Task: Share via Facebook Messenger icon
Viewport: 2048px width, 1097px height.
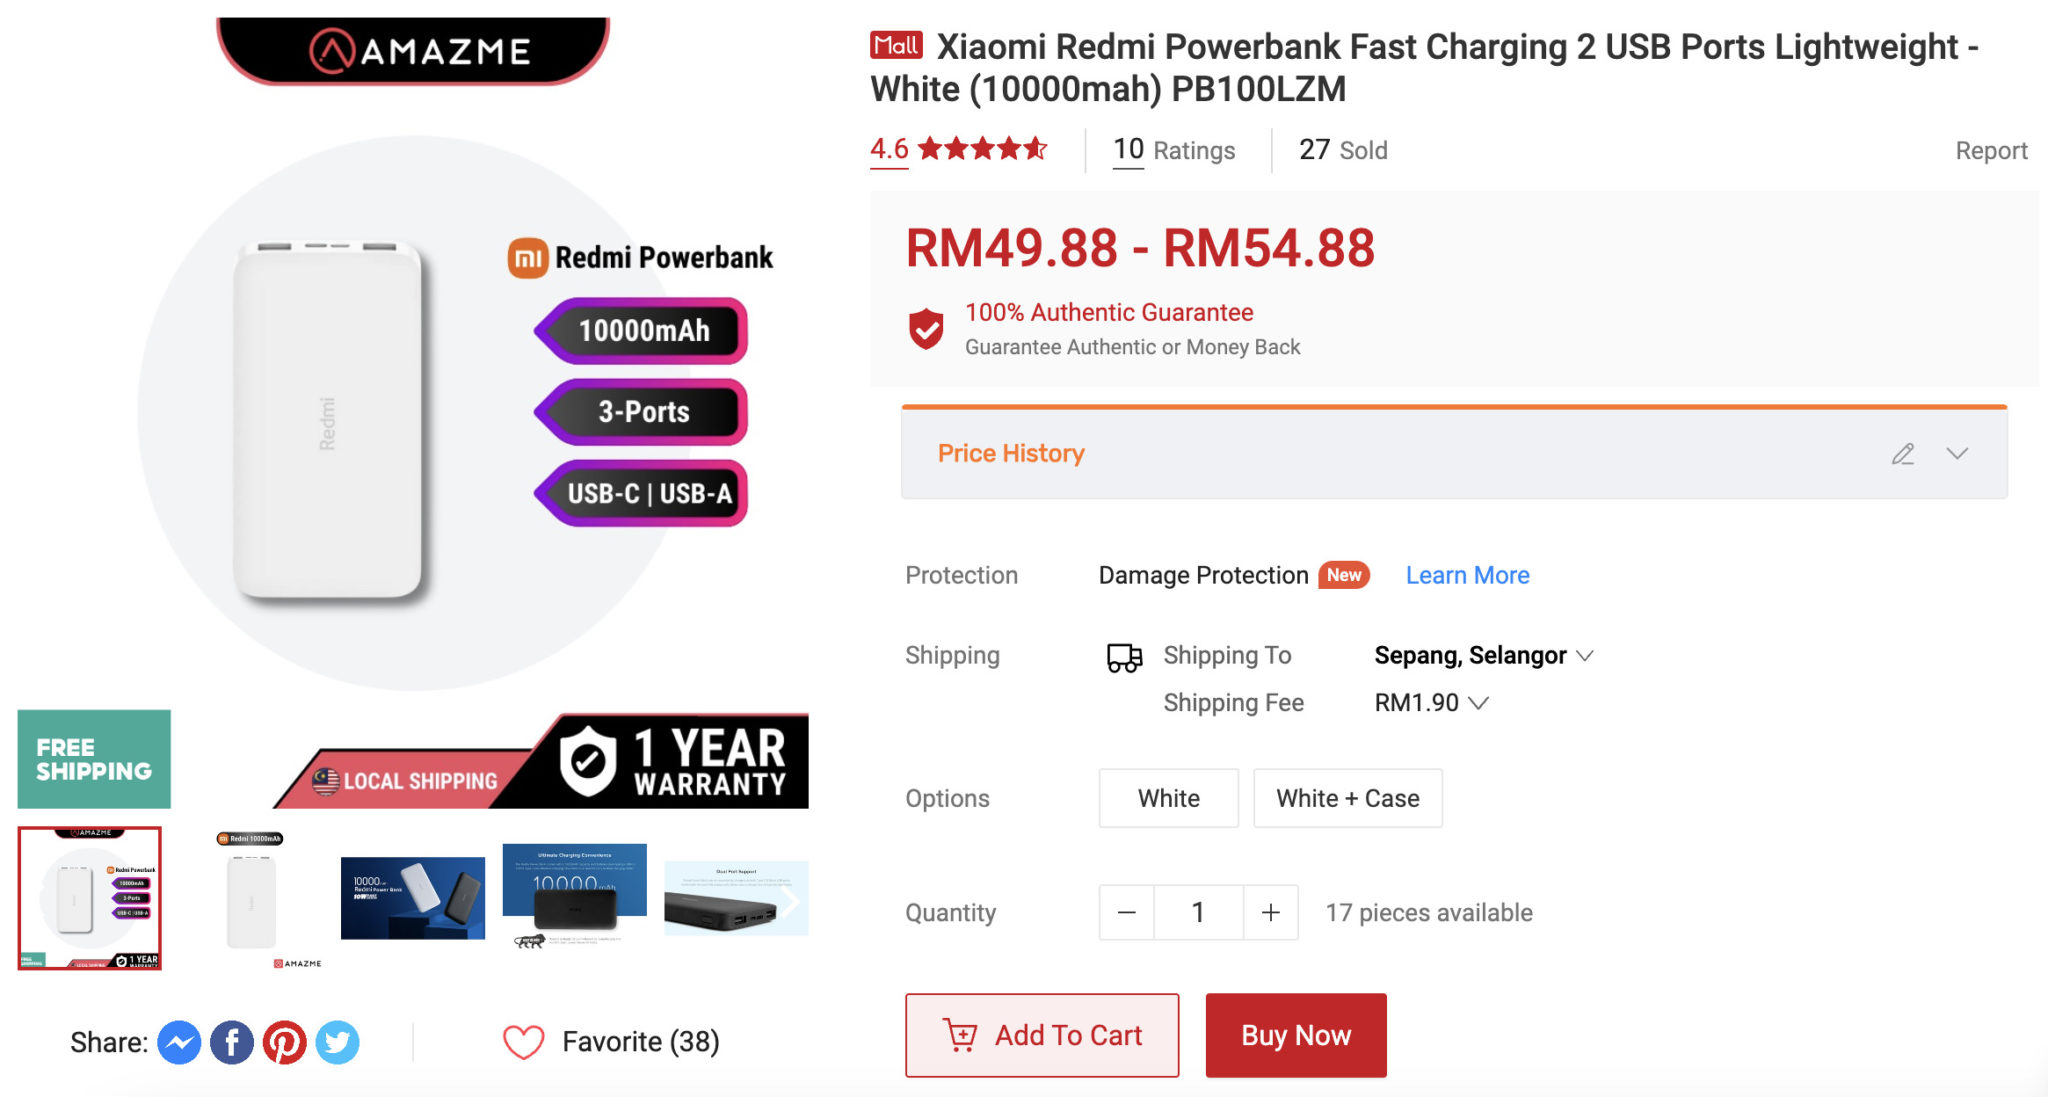Action: [179, 1043]
